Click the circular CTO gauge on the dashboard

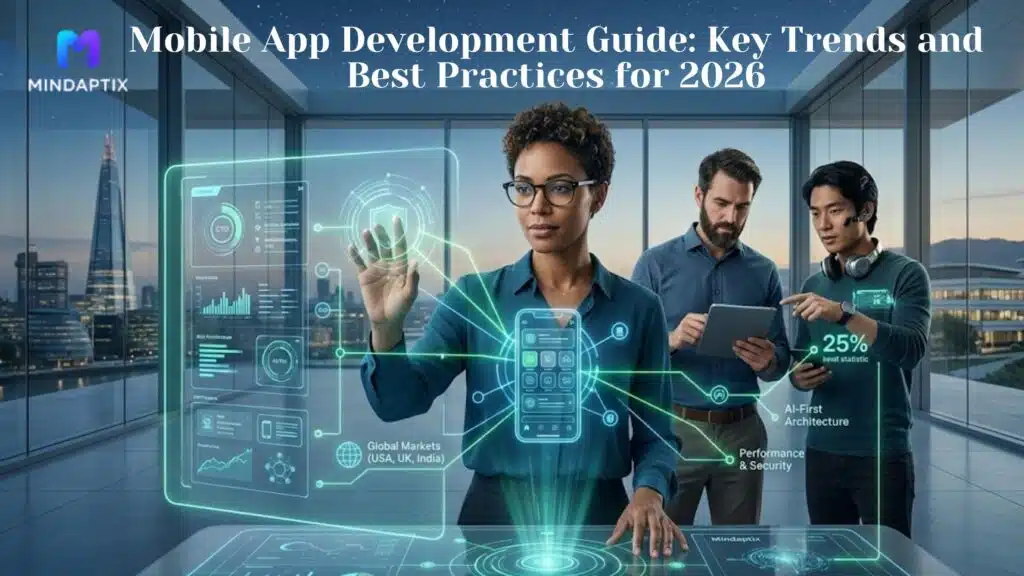coord(223,229)
